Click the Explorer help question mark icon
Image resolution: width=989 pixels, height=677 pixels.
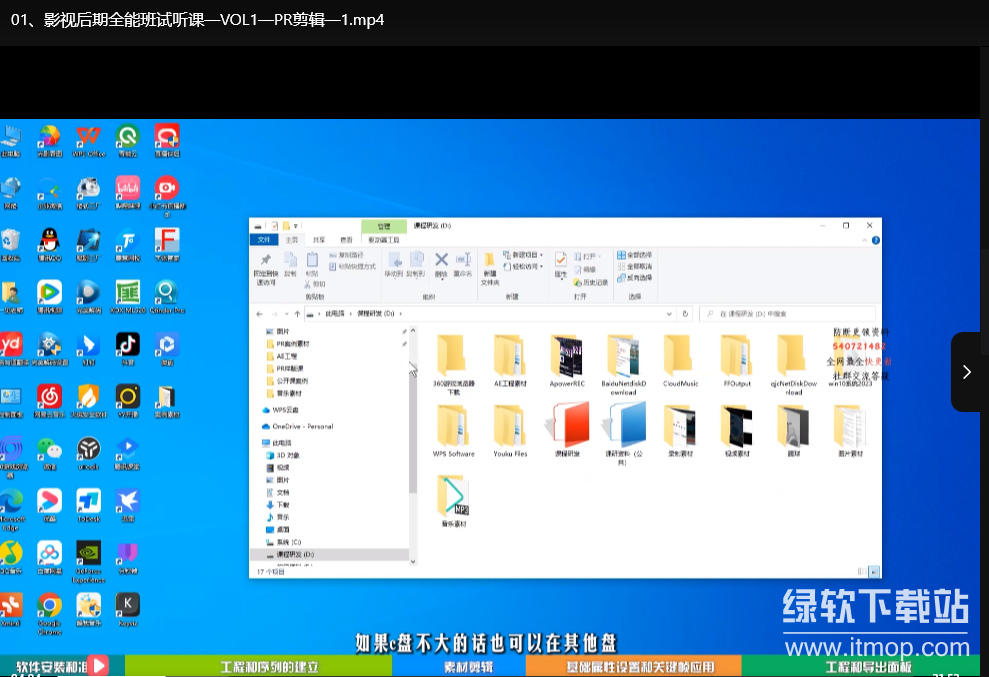[875, 240]
